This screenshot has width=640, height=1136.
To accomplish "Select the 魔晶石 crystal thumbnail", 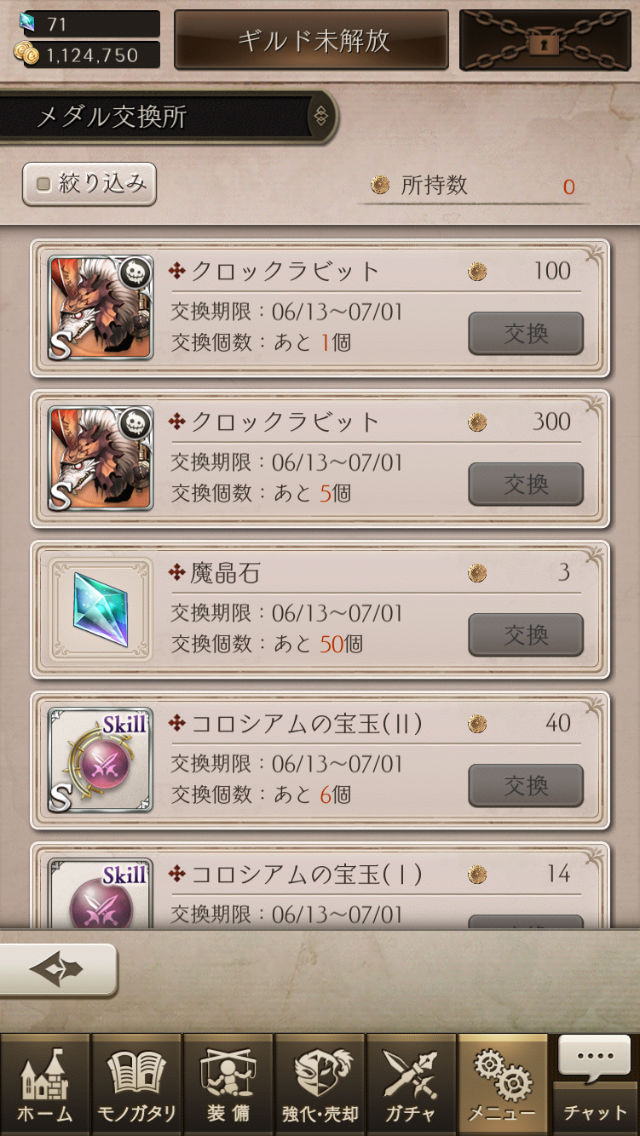I will click(x=101, y=609).
